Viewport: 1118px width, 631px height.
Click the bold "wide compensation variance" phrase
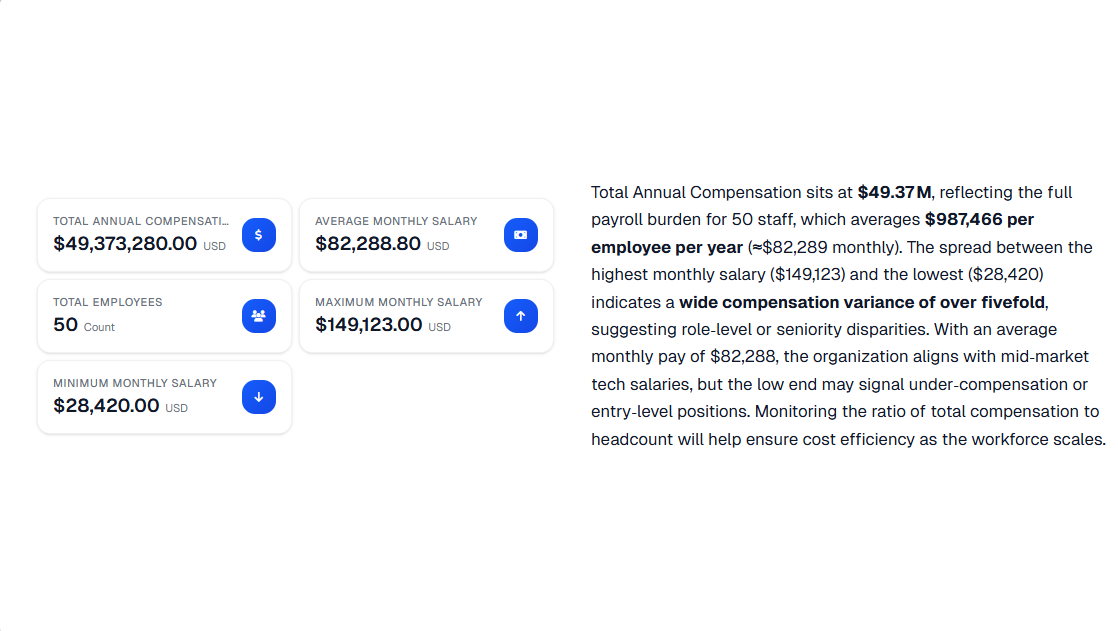[x=781, y=302]
